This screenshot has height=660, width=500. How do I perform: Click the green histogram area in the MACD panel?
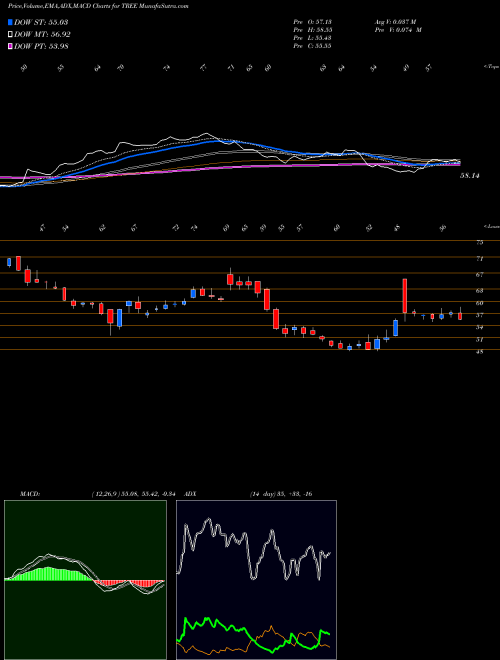(x=51, y=574)
